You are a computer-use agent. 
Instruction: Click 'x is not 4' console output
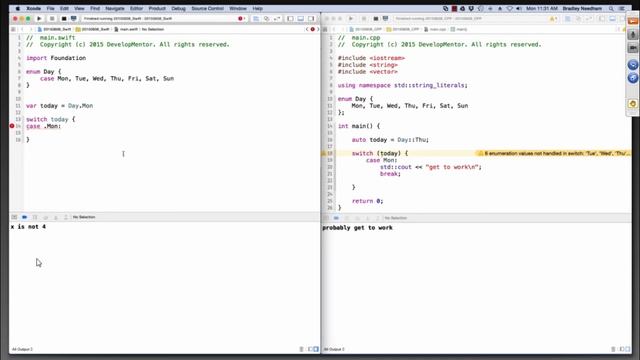coord(28,227)
